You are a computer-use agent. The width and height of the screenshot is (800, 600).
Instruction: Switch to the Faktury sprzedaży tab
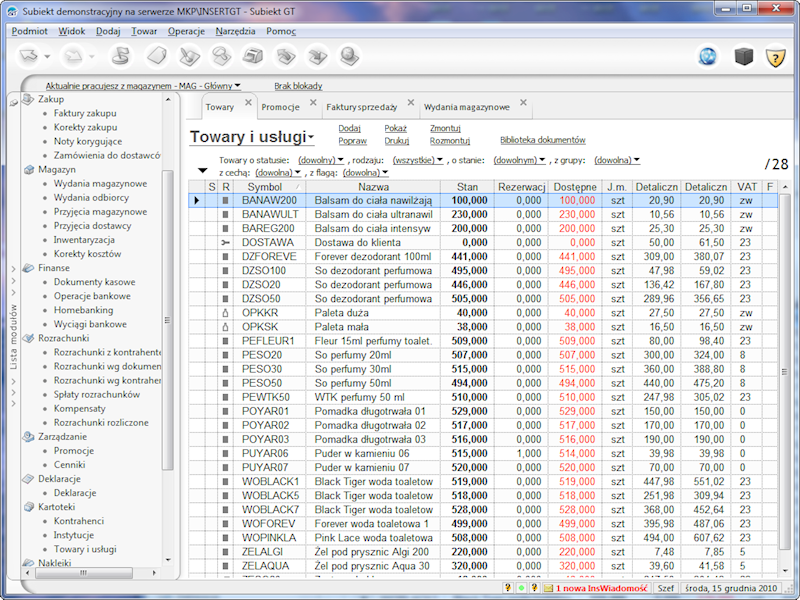(362, 107)
